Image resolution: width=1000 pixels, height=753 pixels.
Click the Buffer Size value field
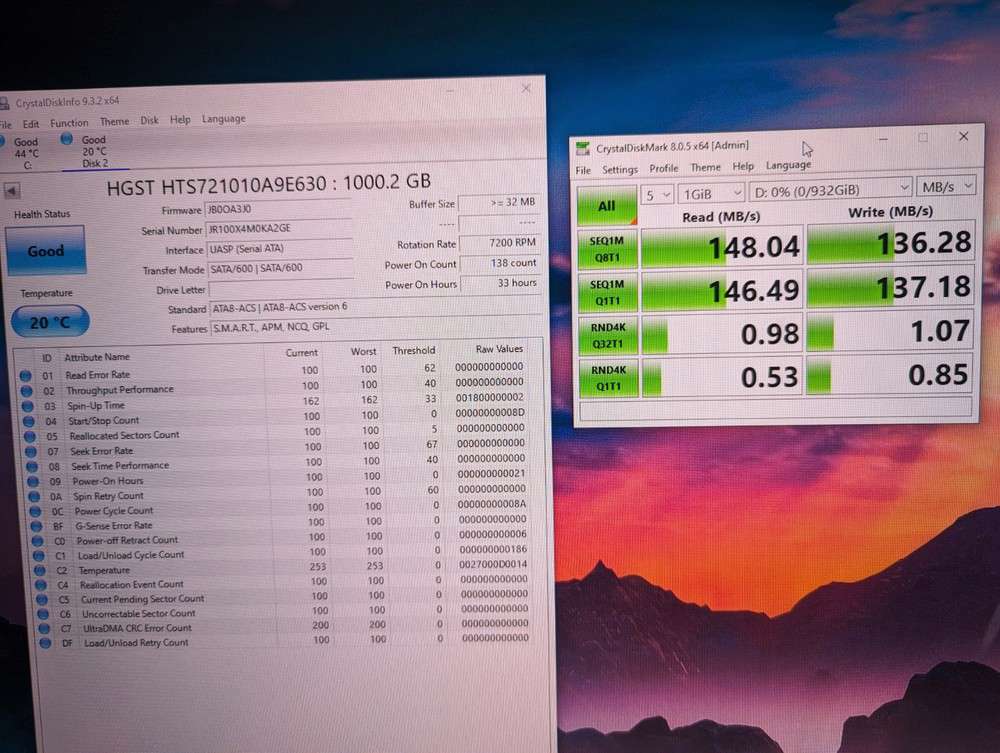click(x=499, y=202)
